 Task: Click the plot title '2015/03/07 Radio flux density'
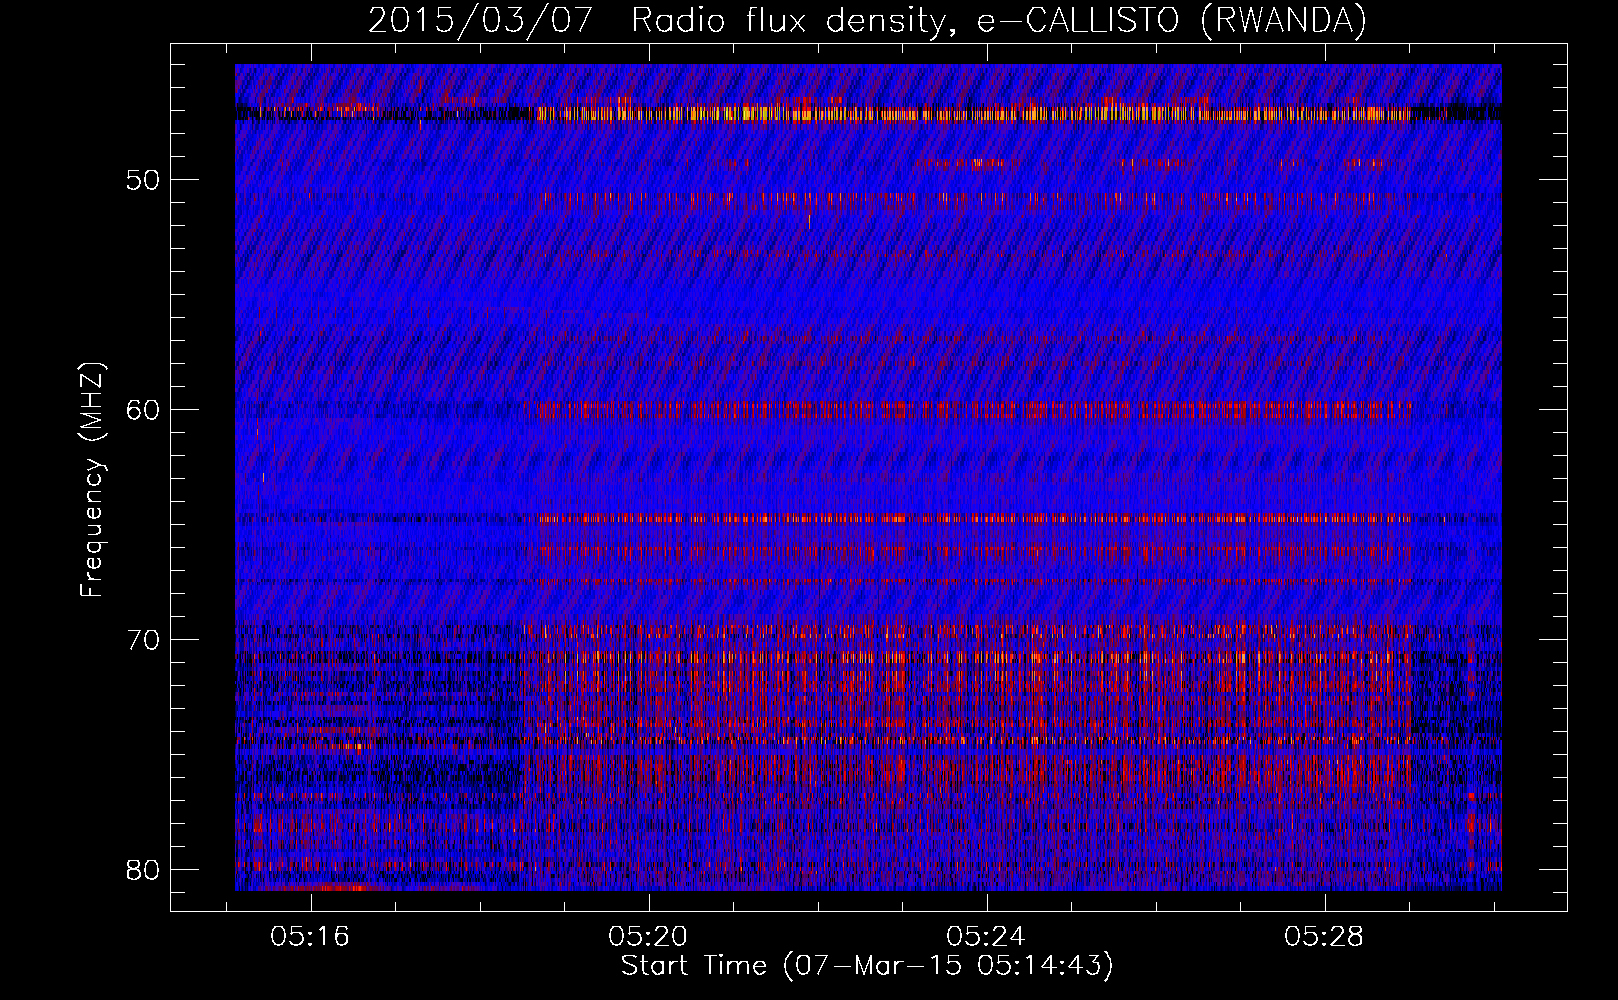(867, 20)
